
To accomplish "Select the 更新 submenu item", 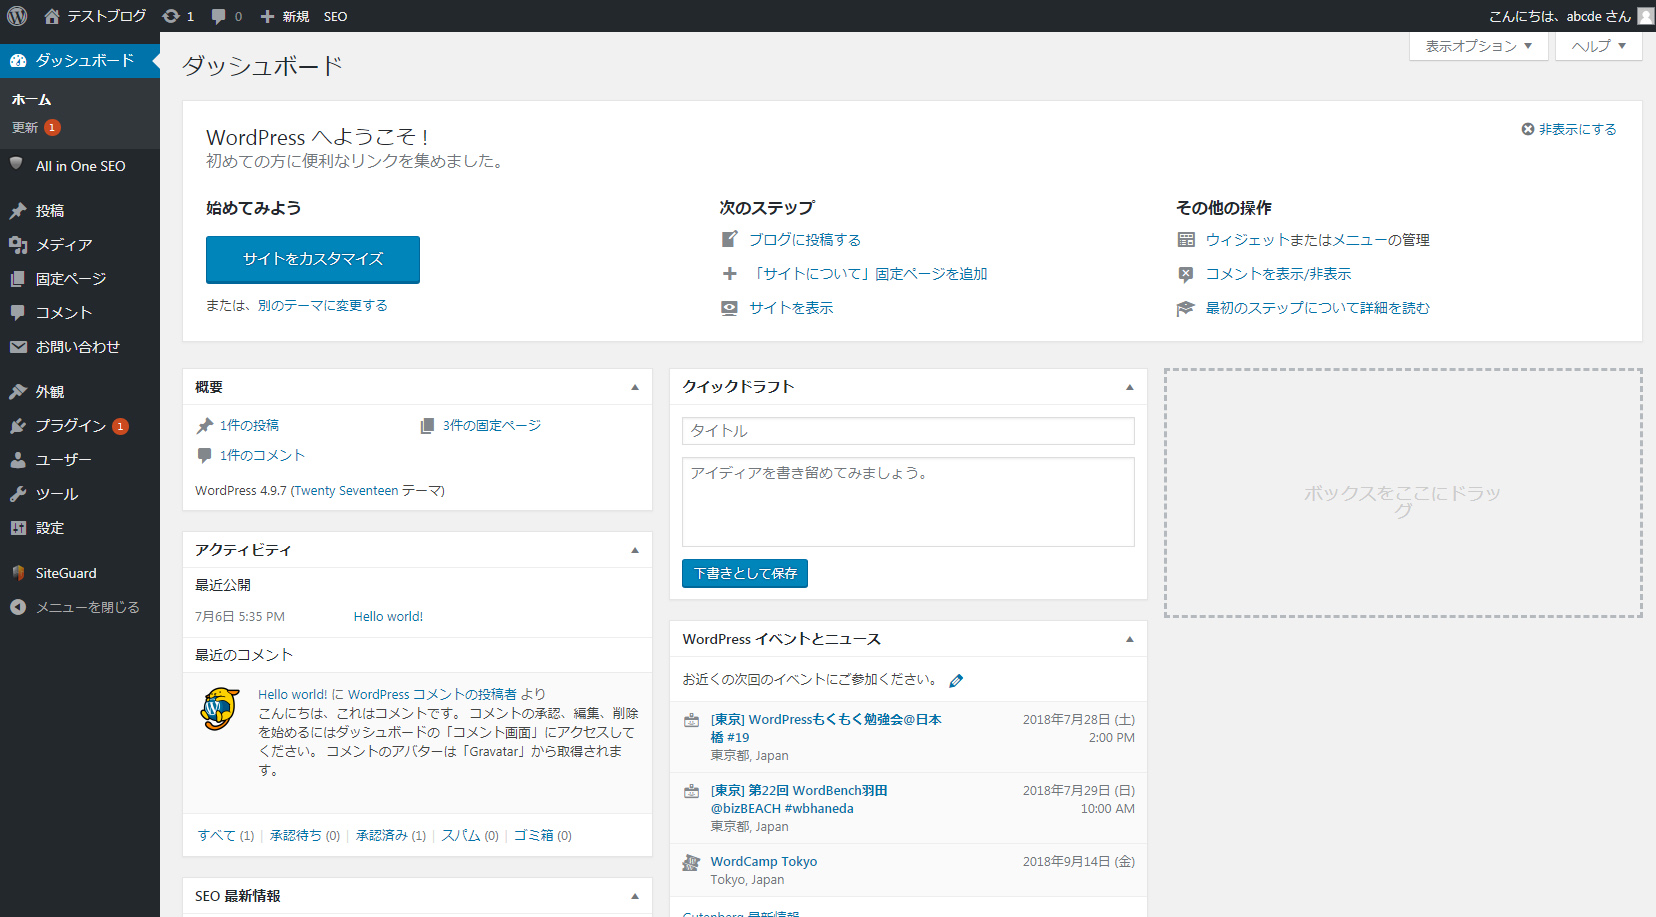I will [25, 127].
